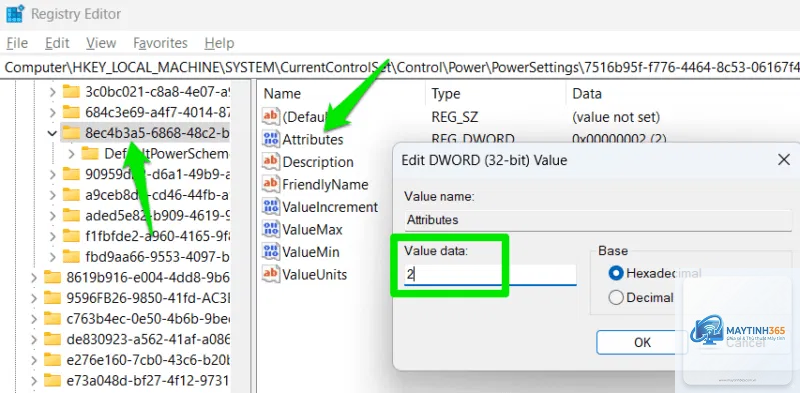Select the e73a048d-bf27-4f12 folder icon
Viewport: 800px width, 393px height.
pyautogui.click(x=53, y=380)
